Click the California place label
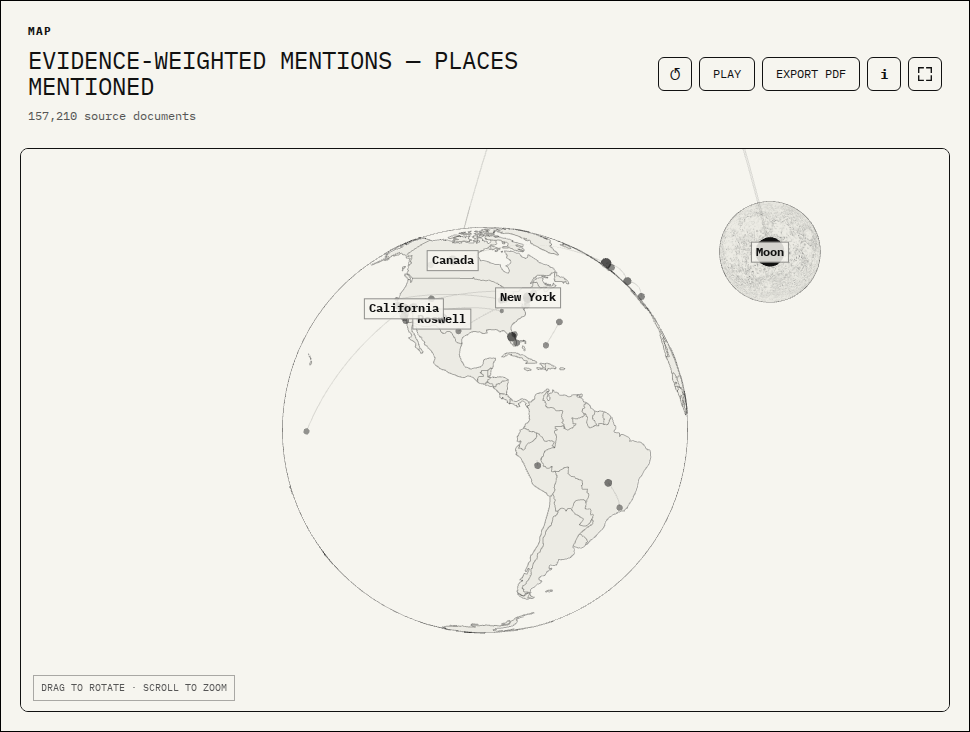970x732 pixels. click(x=403, y=308)
